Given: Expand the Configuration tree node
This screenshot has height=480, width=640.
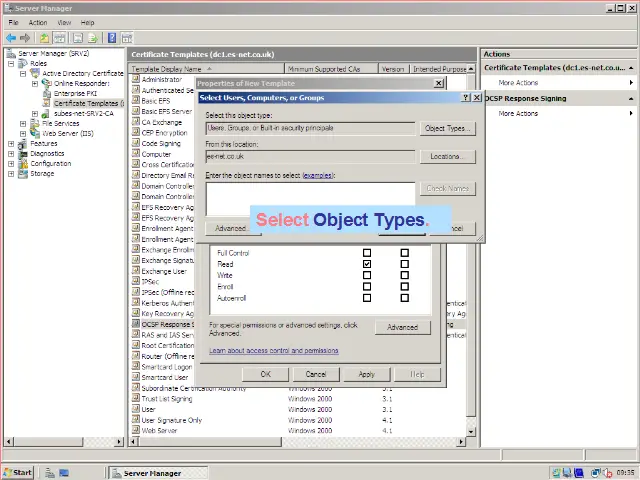Looking at the screenshot, I should (x=11, y=163).
